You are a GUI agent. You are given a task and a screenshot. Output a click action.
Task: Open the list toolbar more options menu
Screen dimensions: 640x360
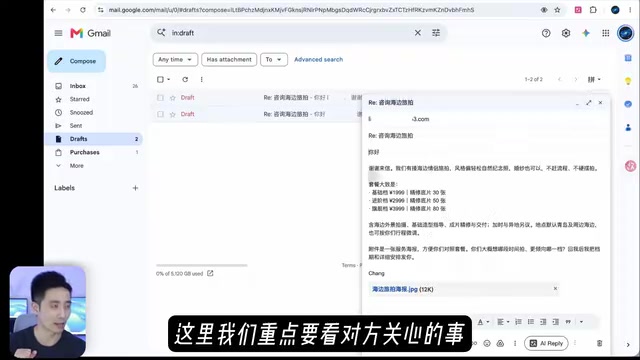(x=201, y=80)
